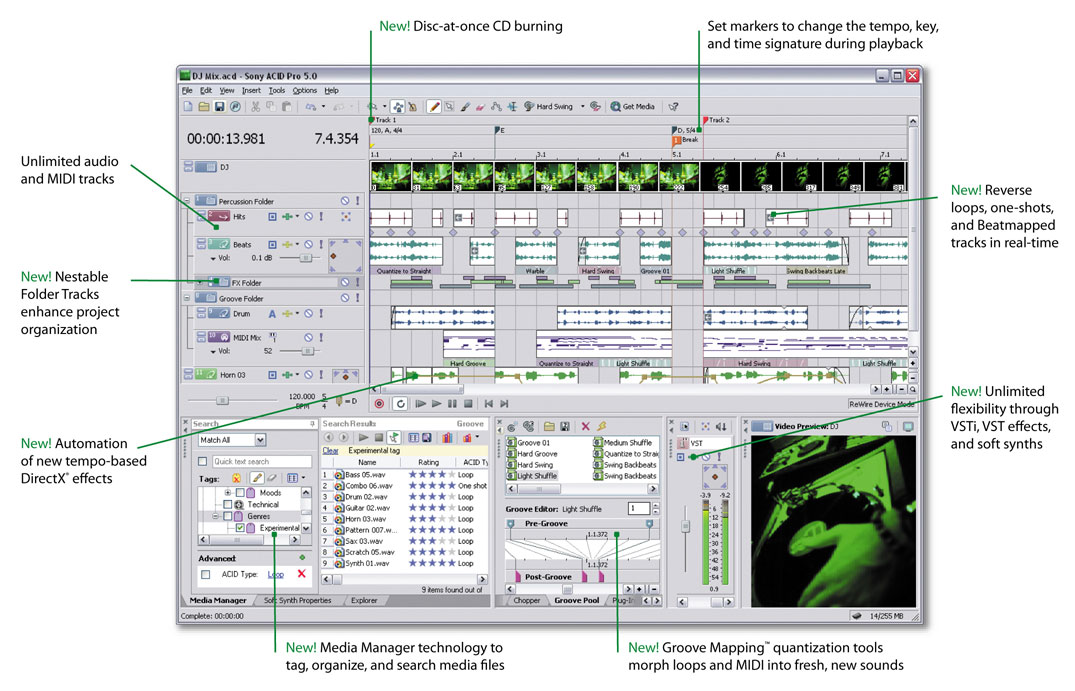The width and height of the screenshot is (1075, 691).
Task: Sort results by the Rating column header
Action: tap(428, 463)
